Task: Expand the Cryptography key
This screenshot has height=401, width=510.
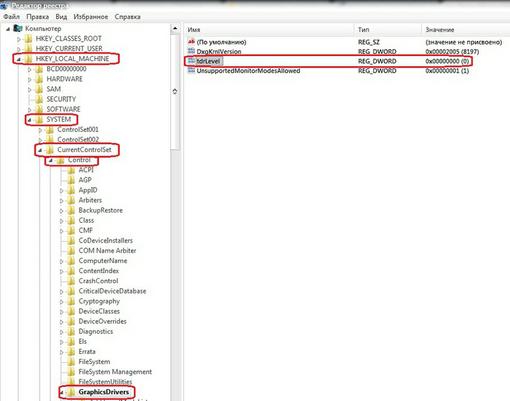Action: tap(62, 302)
